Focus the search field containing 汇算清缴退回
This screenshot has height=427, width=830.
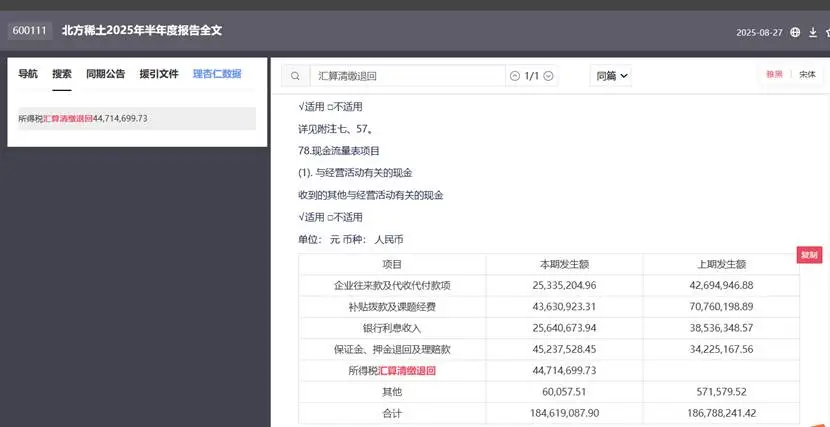408,76
